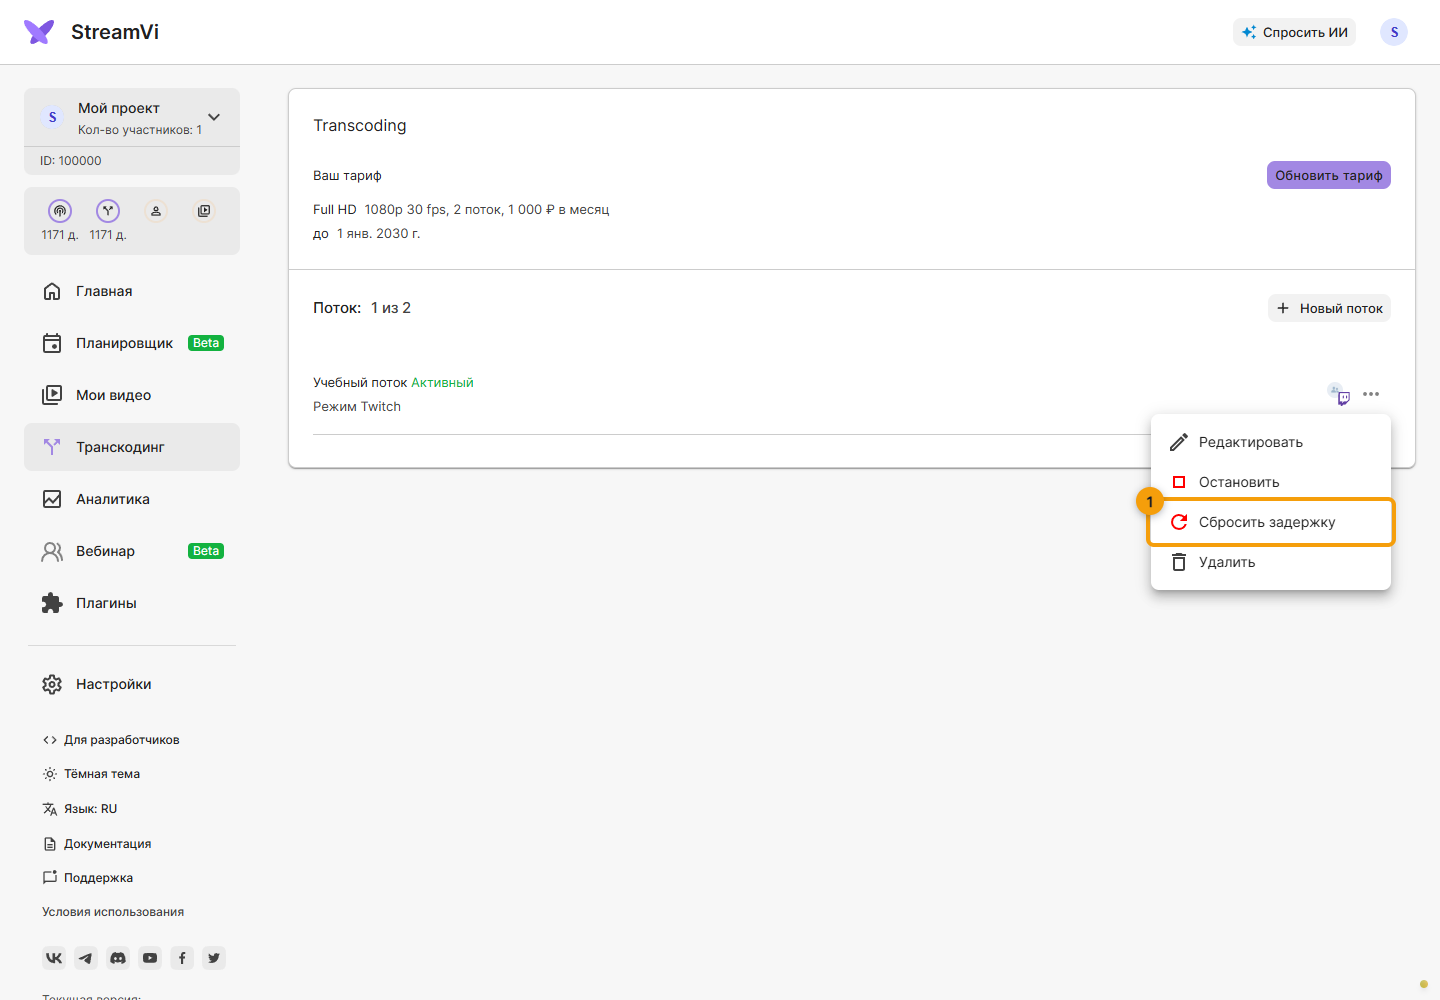Open Аналитика in the sidebar
1440x1000 pixels.
(132, 499)
